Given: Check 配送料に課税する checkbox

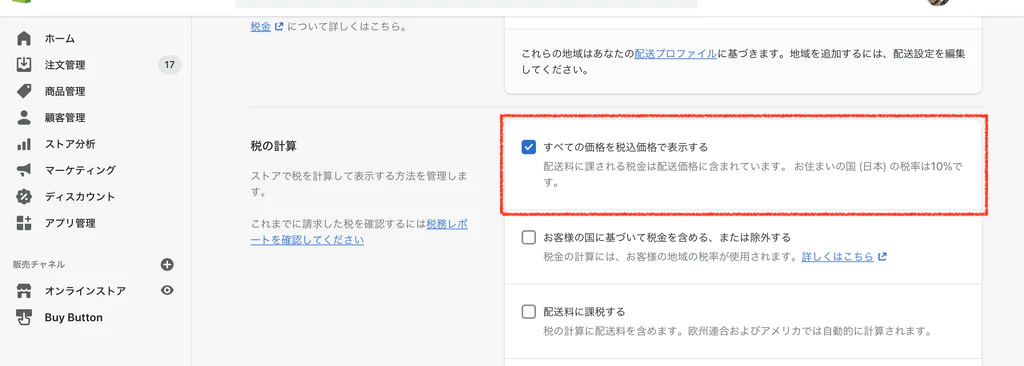Looking at the screenshot, I should click(529, 312).
